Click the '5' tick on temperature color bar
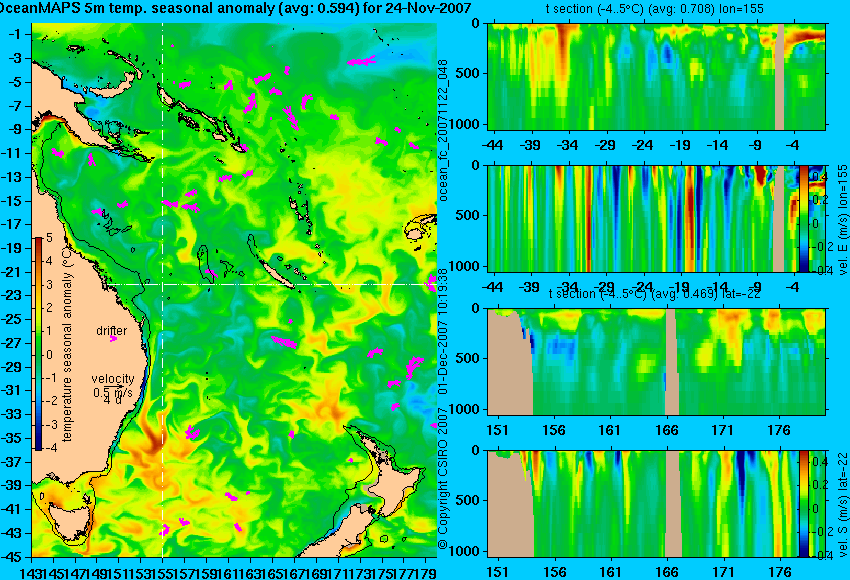The width and height of the screenshot is (850, 580). pos(49,237)
